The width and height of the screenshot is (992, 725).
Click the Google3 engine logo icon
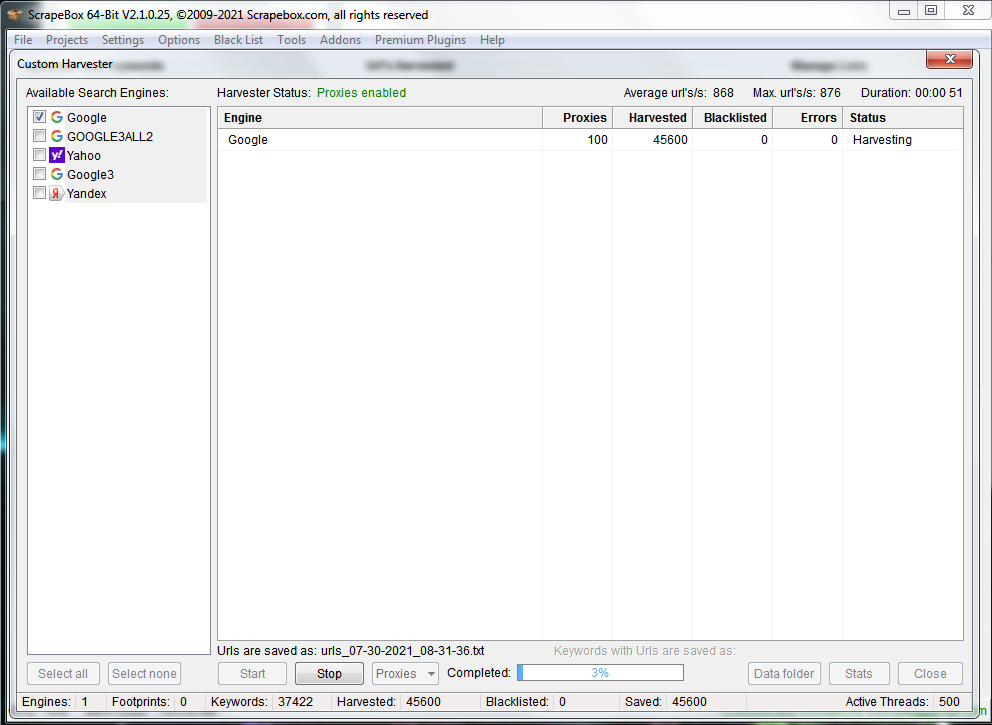point(57,175)
